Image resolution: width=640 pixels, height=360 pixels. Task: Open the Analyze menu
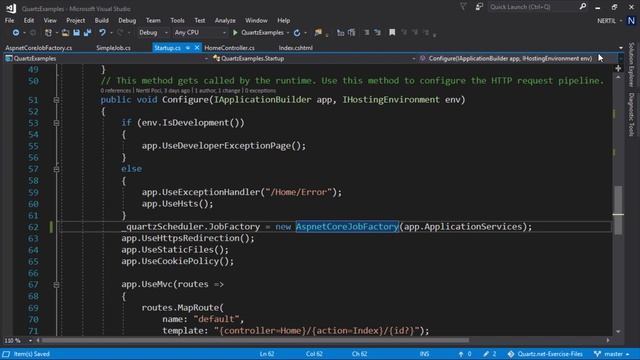tap(225, 20)
